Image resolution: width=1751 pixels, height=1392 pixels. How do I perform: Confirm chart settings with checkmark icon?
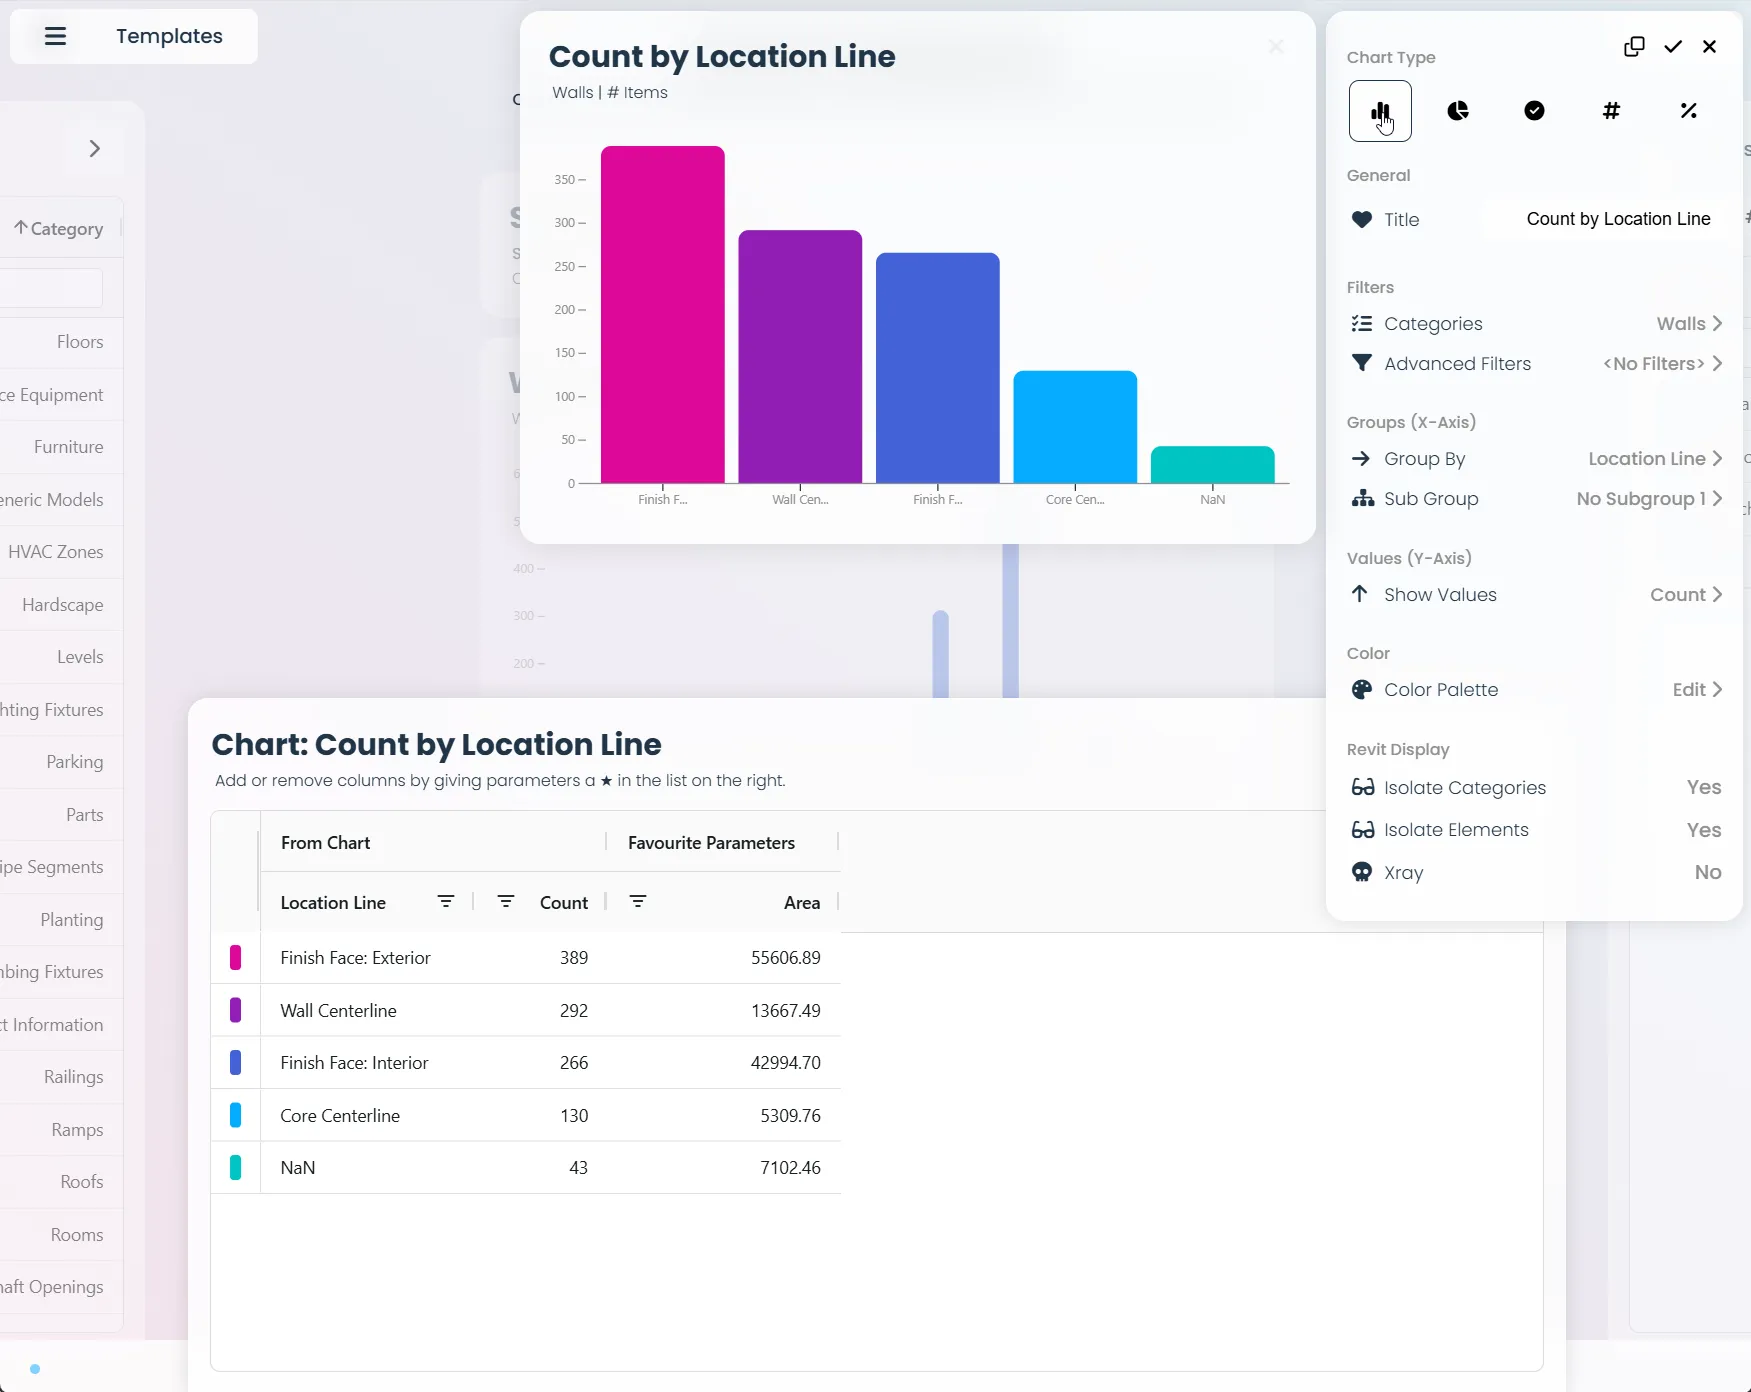1673,47
